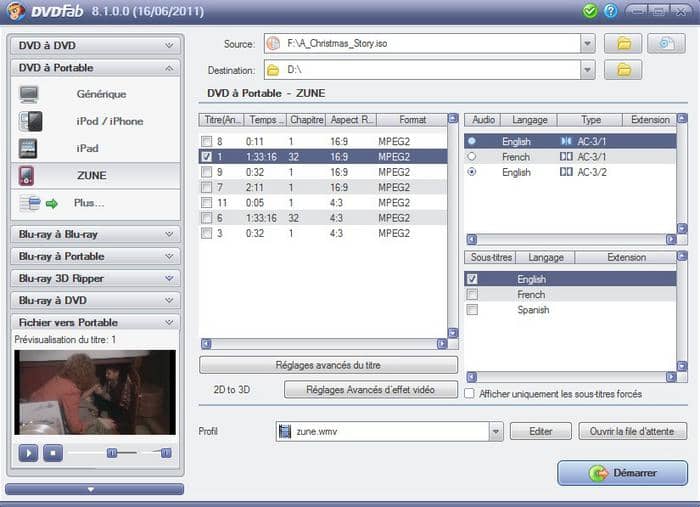Click the corner icon of title list header

pos(453,118)
